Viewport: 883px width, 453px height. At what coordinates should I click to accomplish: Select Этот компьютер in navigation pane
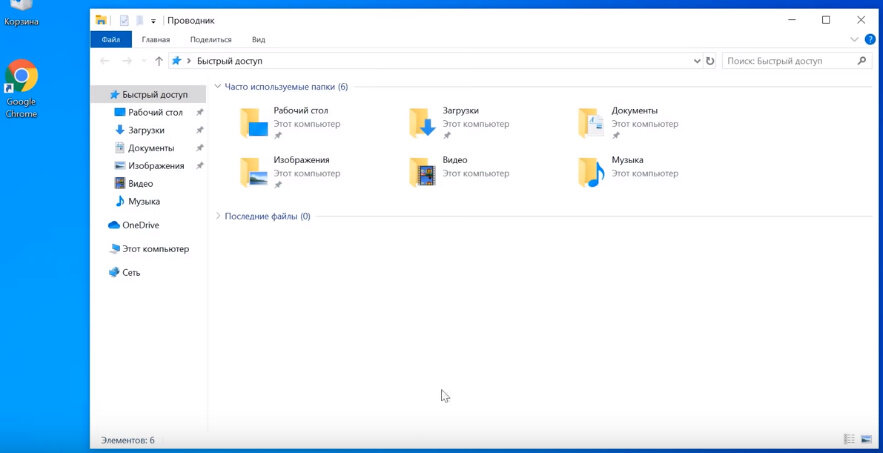149,248
